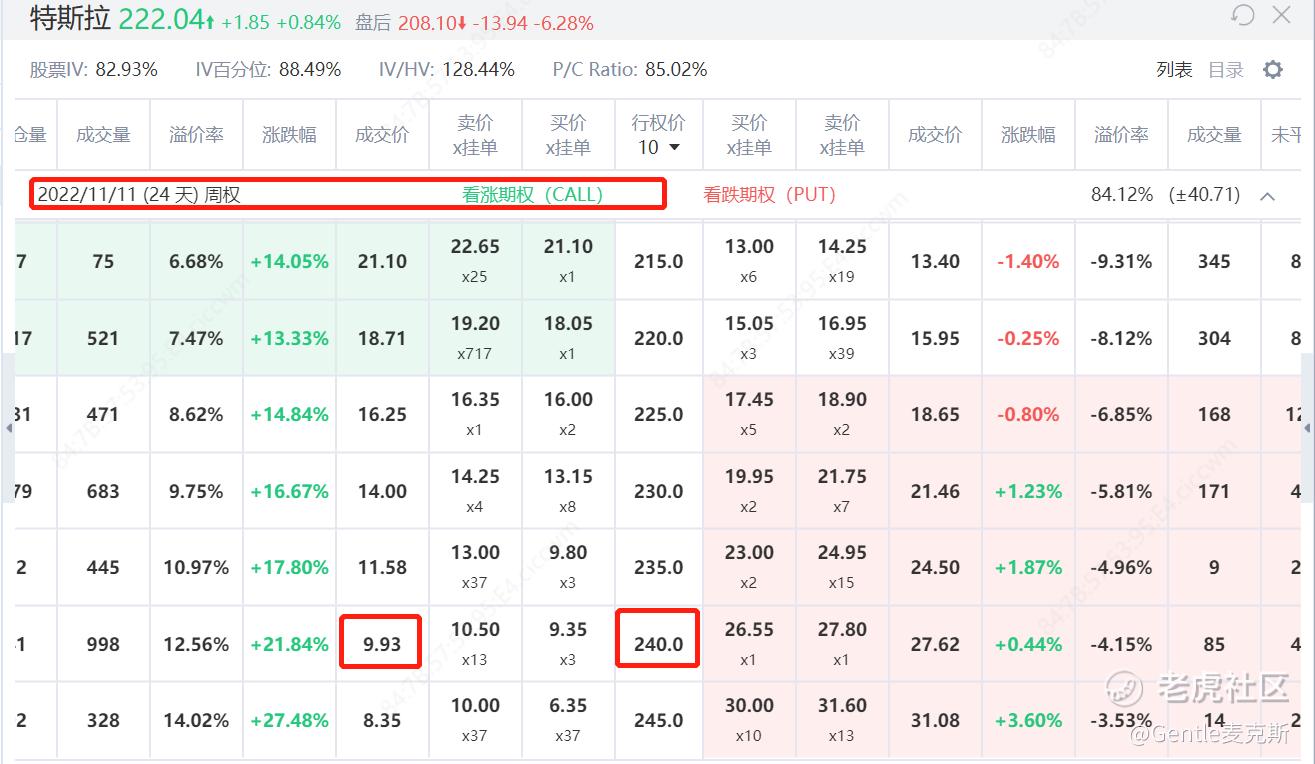Screen dimensions: 1315x764
Task: Click put premium rate -9.31%
Action: [1121, 262]
